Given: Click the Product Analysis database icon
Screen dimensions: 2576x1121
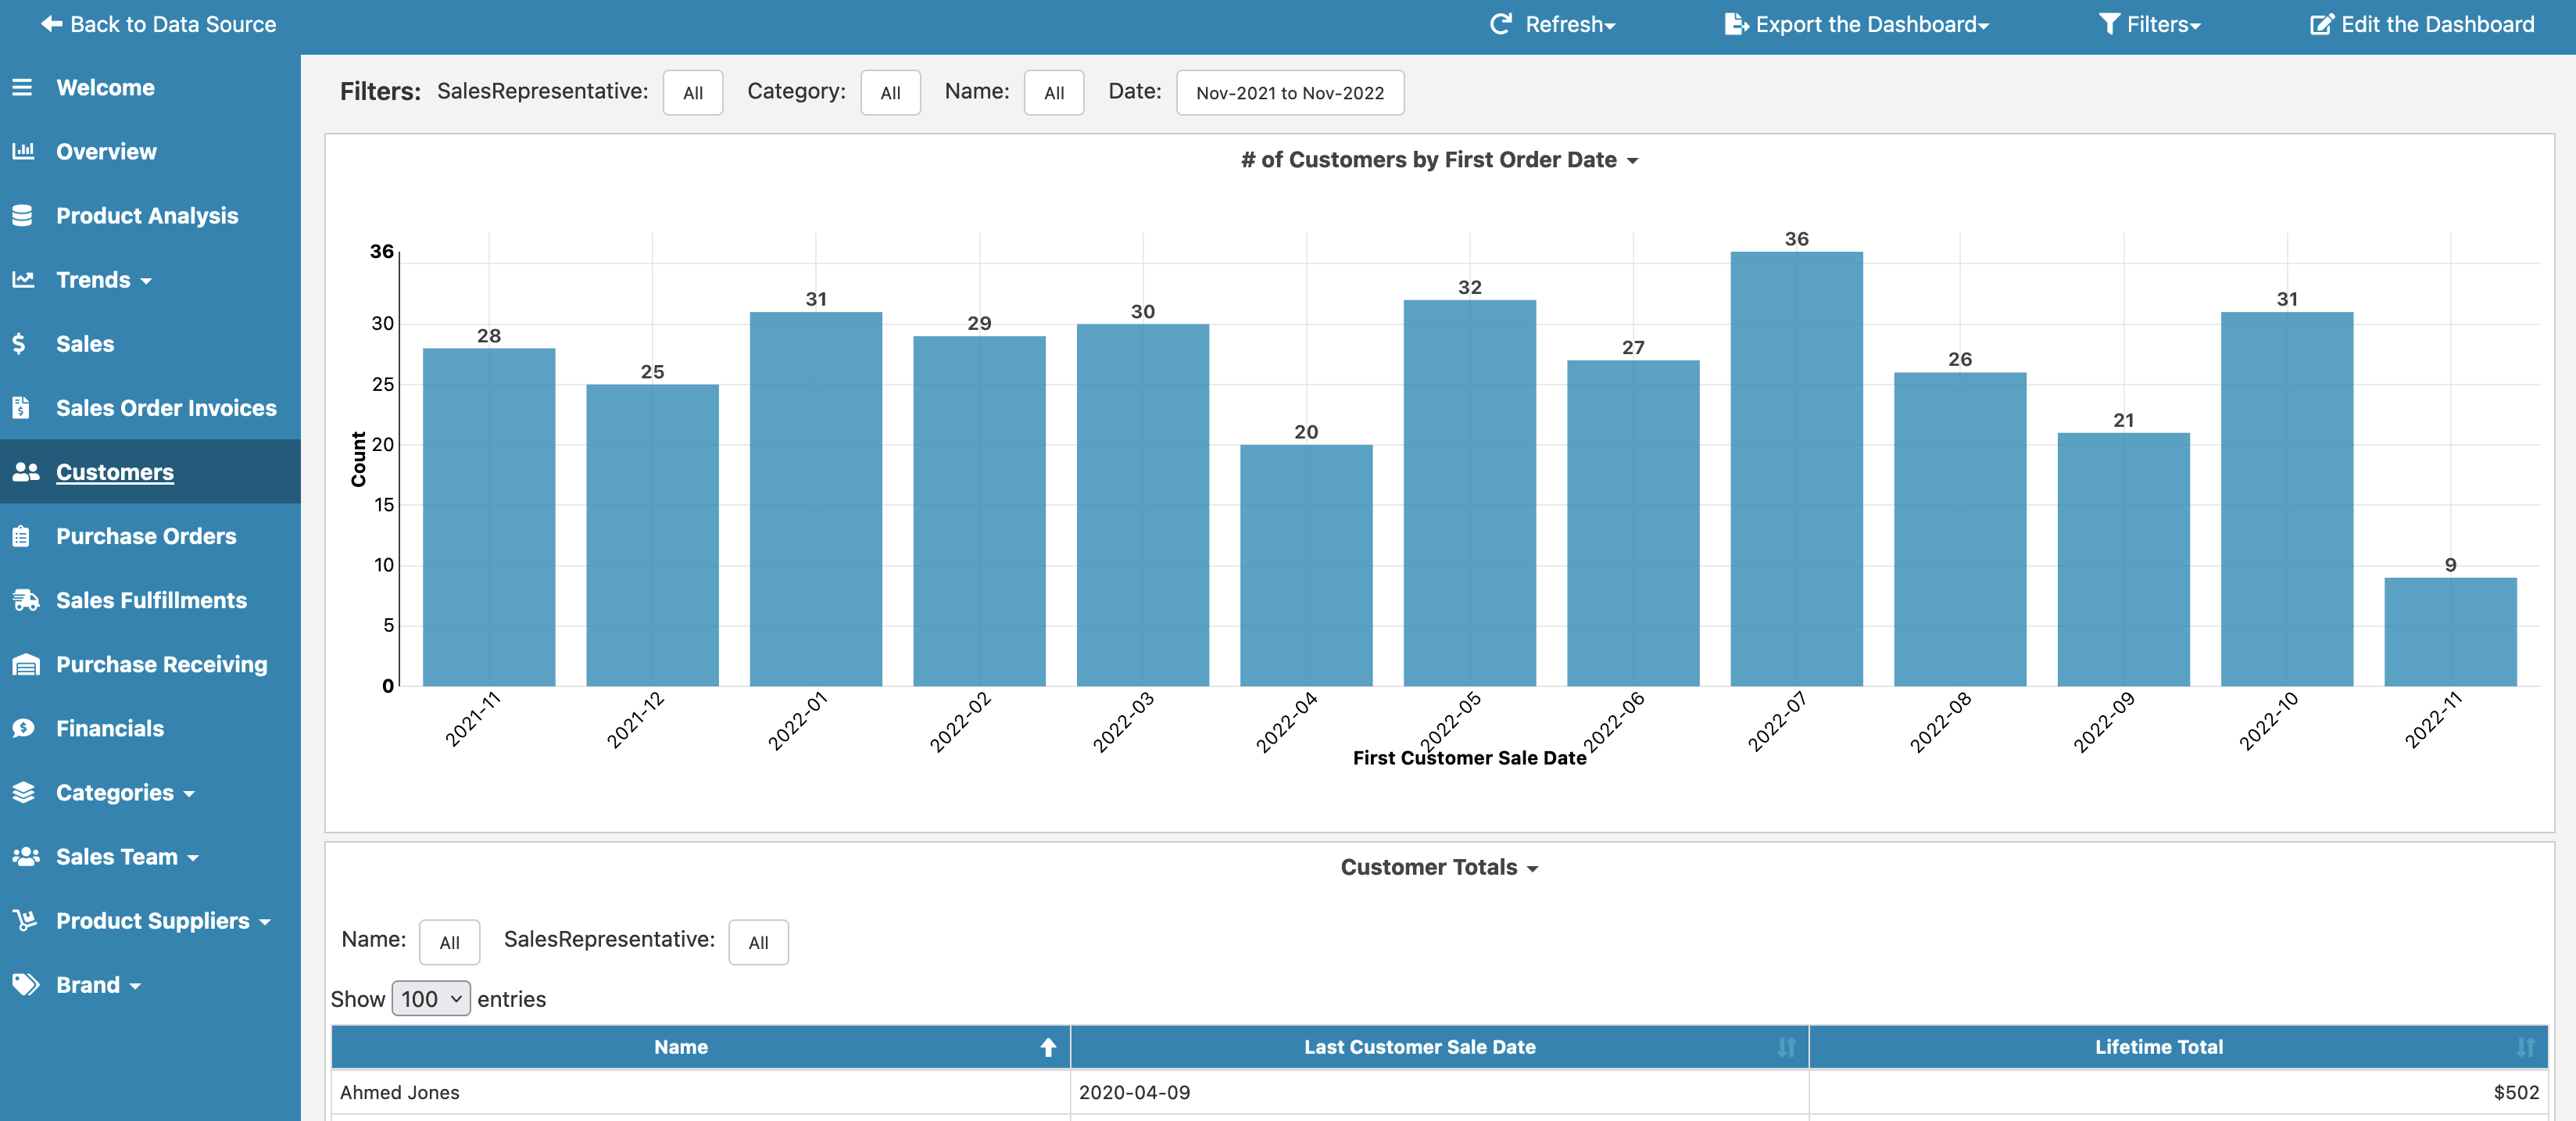Looking at the screenshot, I should coord(23,216).
